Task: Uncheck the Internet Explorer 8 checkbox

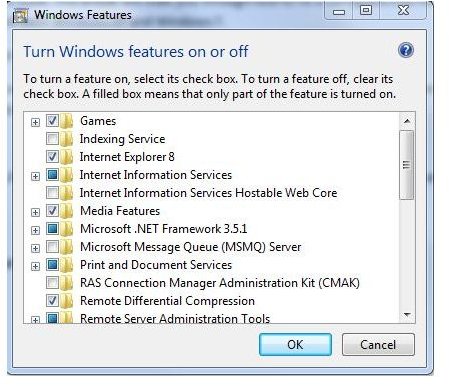Action: tap(52, 156)
